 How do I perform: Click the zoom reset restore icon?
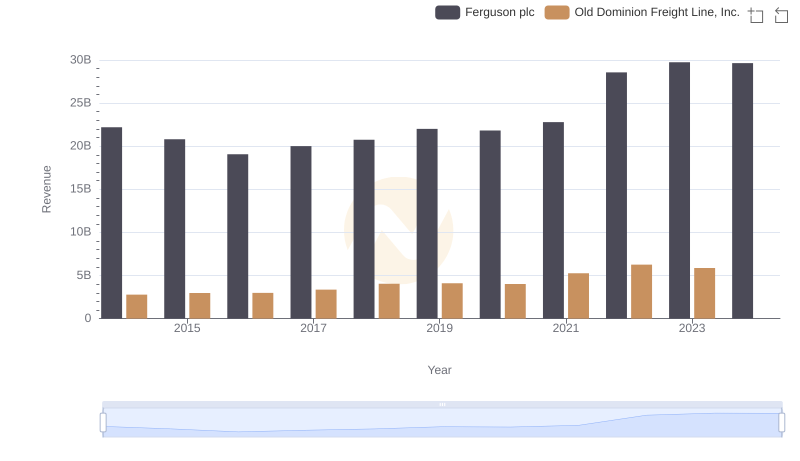pyautogui.click(x=781, y=15)
